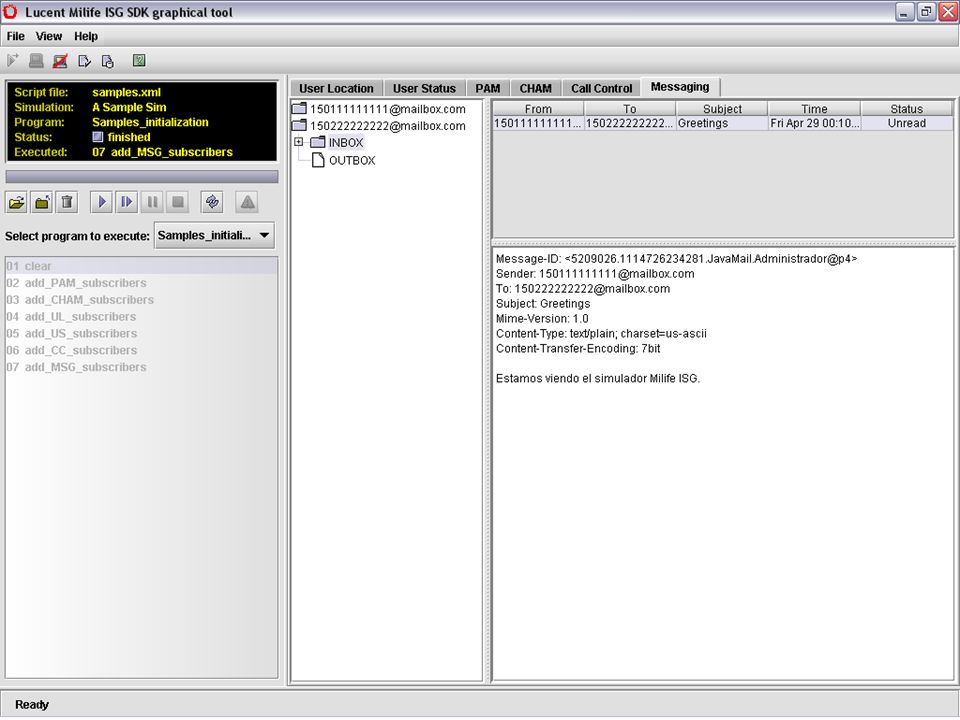Select the Greetings subject cell

[722, 123]
